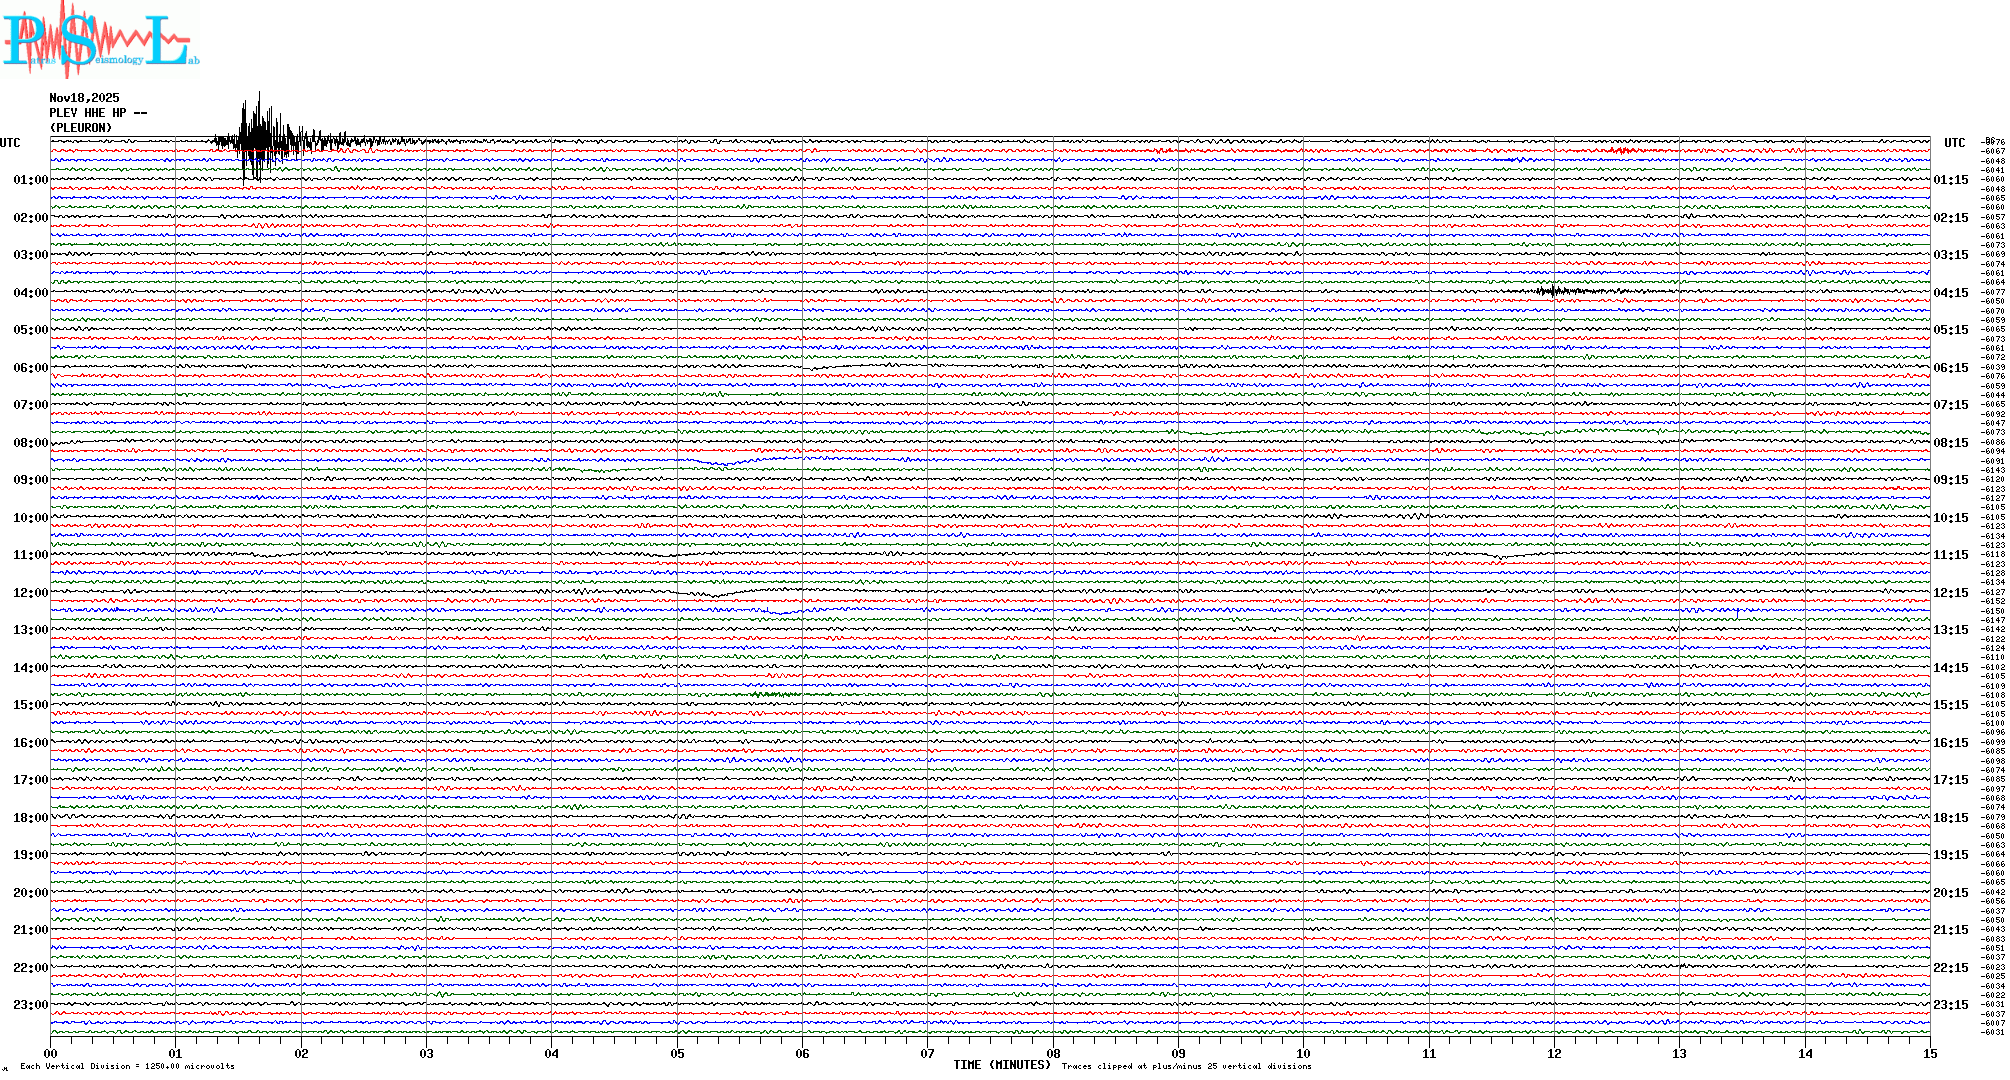
Task: Click the 04:15 time label on right
Action: click(x=1950, y=293)
